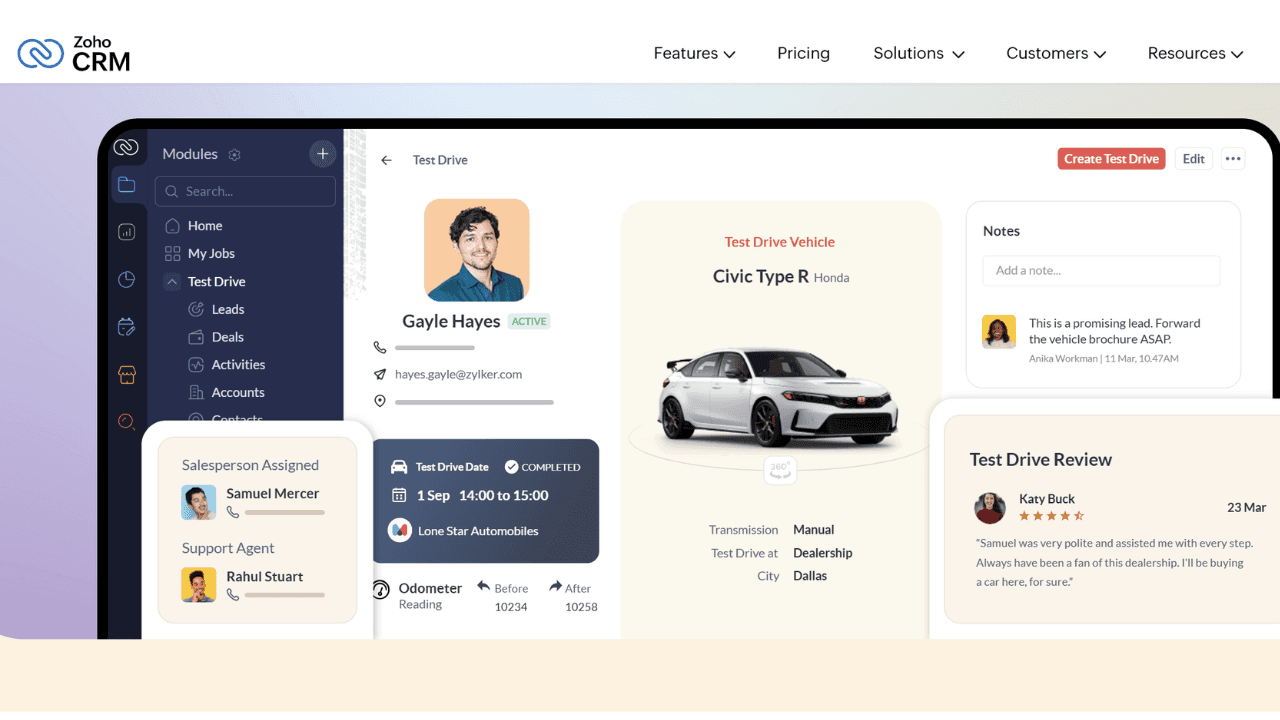
Task: Click the Samuel Mercer name
Action: (272, 494)
